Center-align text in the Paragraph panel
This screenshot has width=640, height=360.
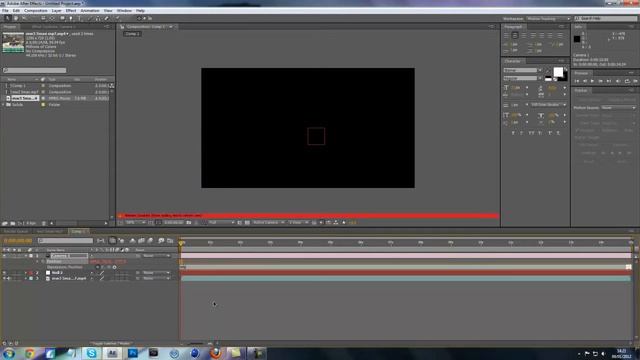click(515, 36)
